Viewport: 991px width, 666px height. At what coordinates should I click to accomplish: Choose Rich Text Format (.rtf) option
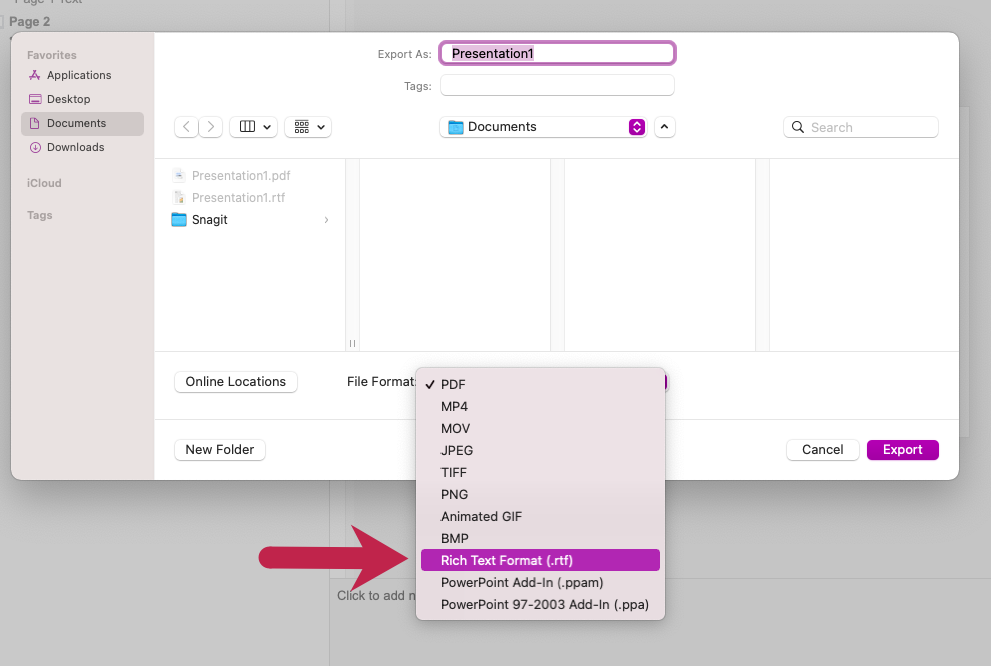(506, 560)
